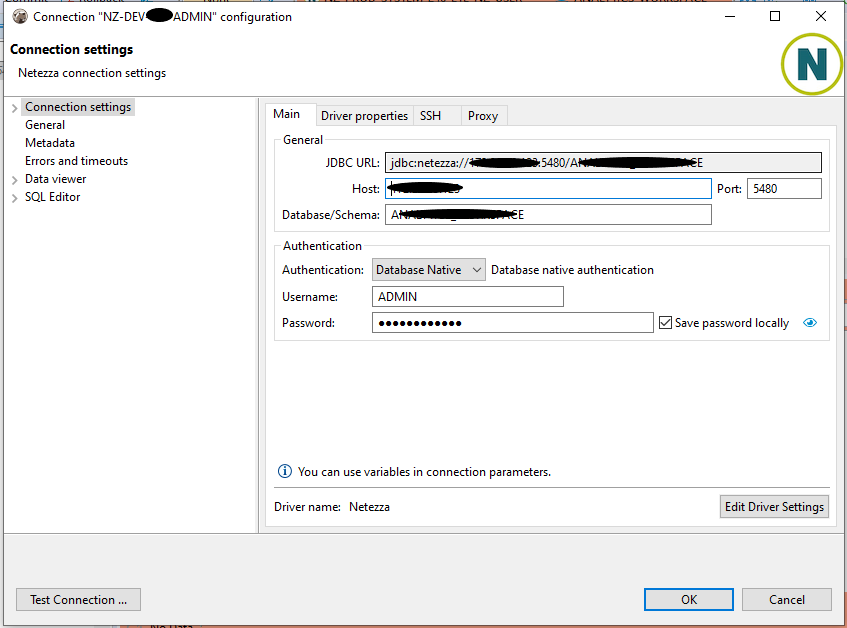This screenshot has height=628, width=847.
Task: Open the SSH tab
Action: click(x=430, y=115)
